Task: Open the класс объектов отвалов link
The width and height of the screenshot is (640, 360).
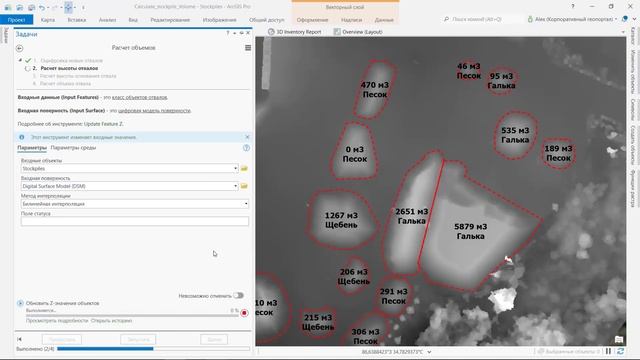Action: (140, 97)
